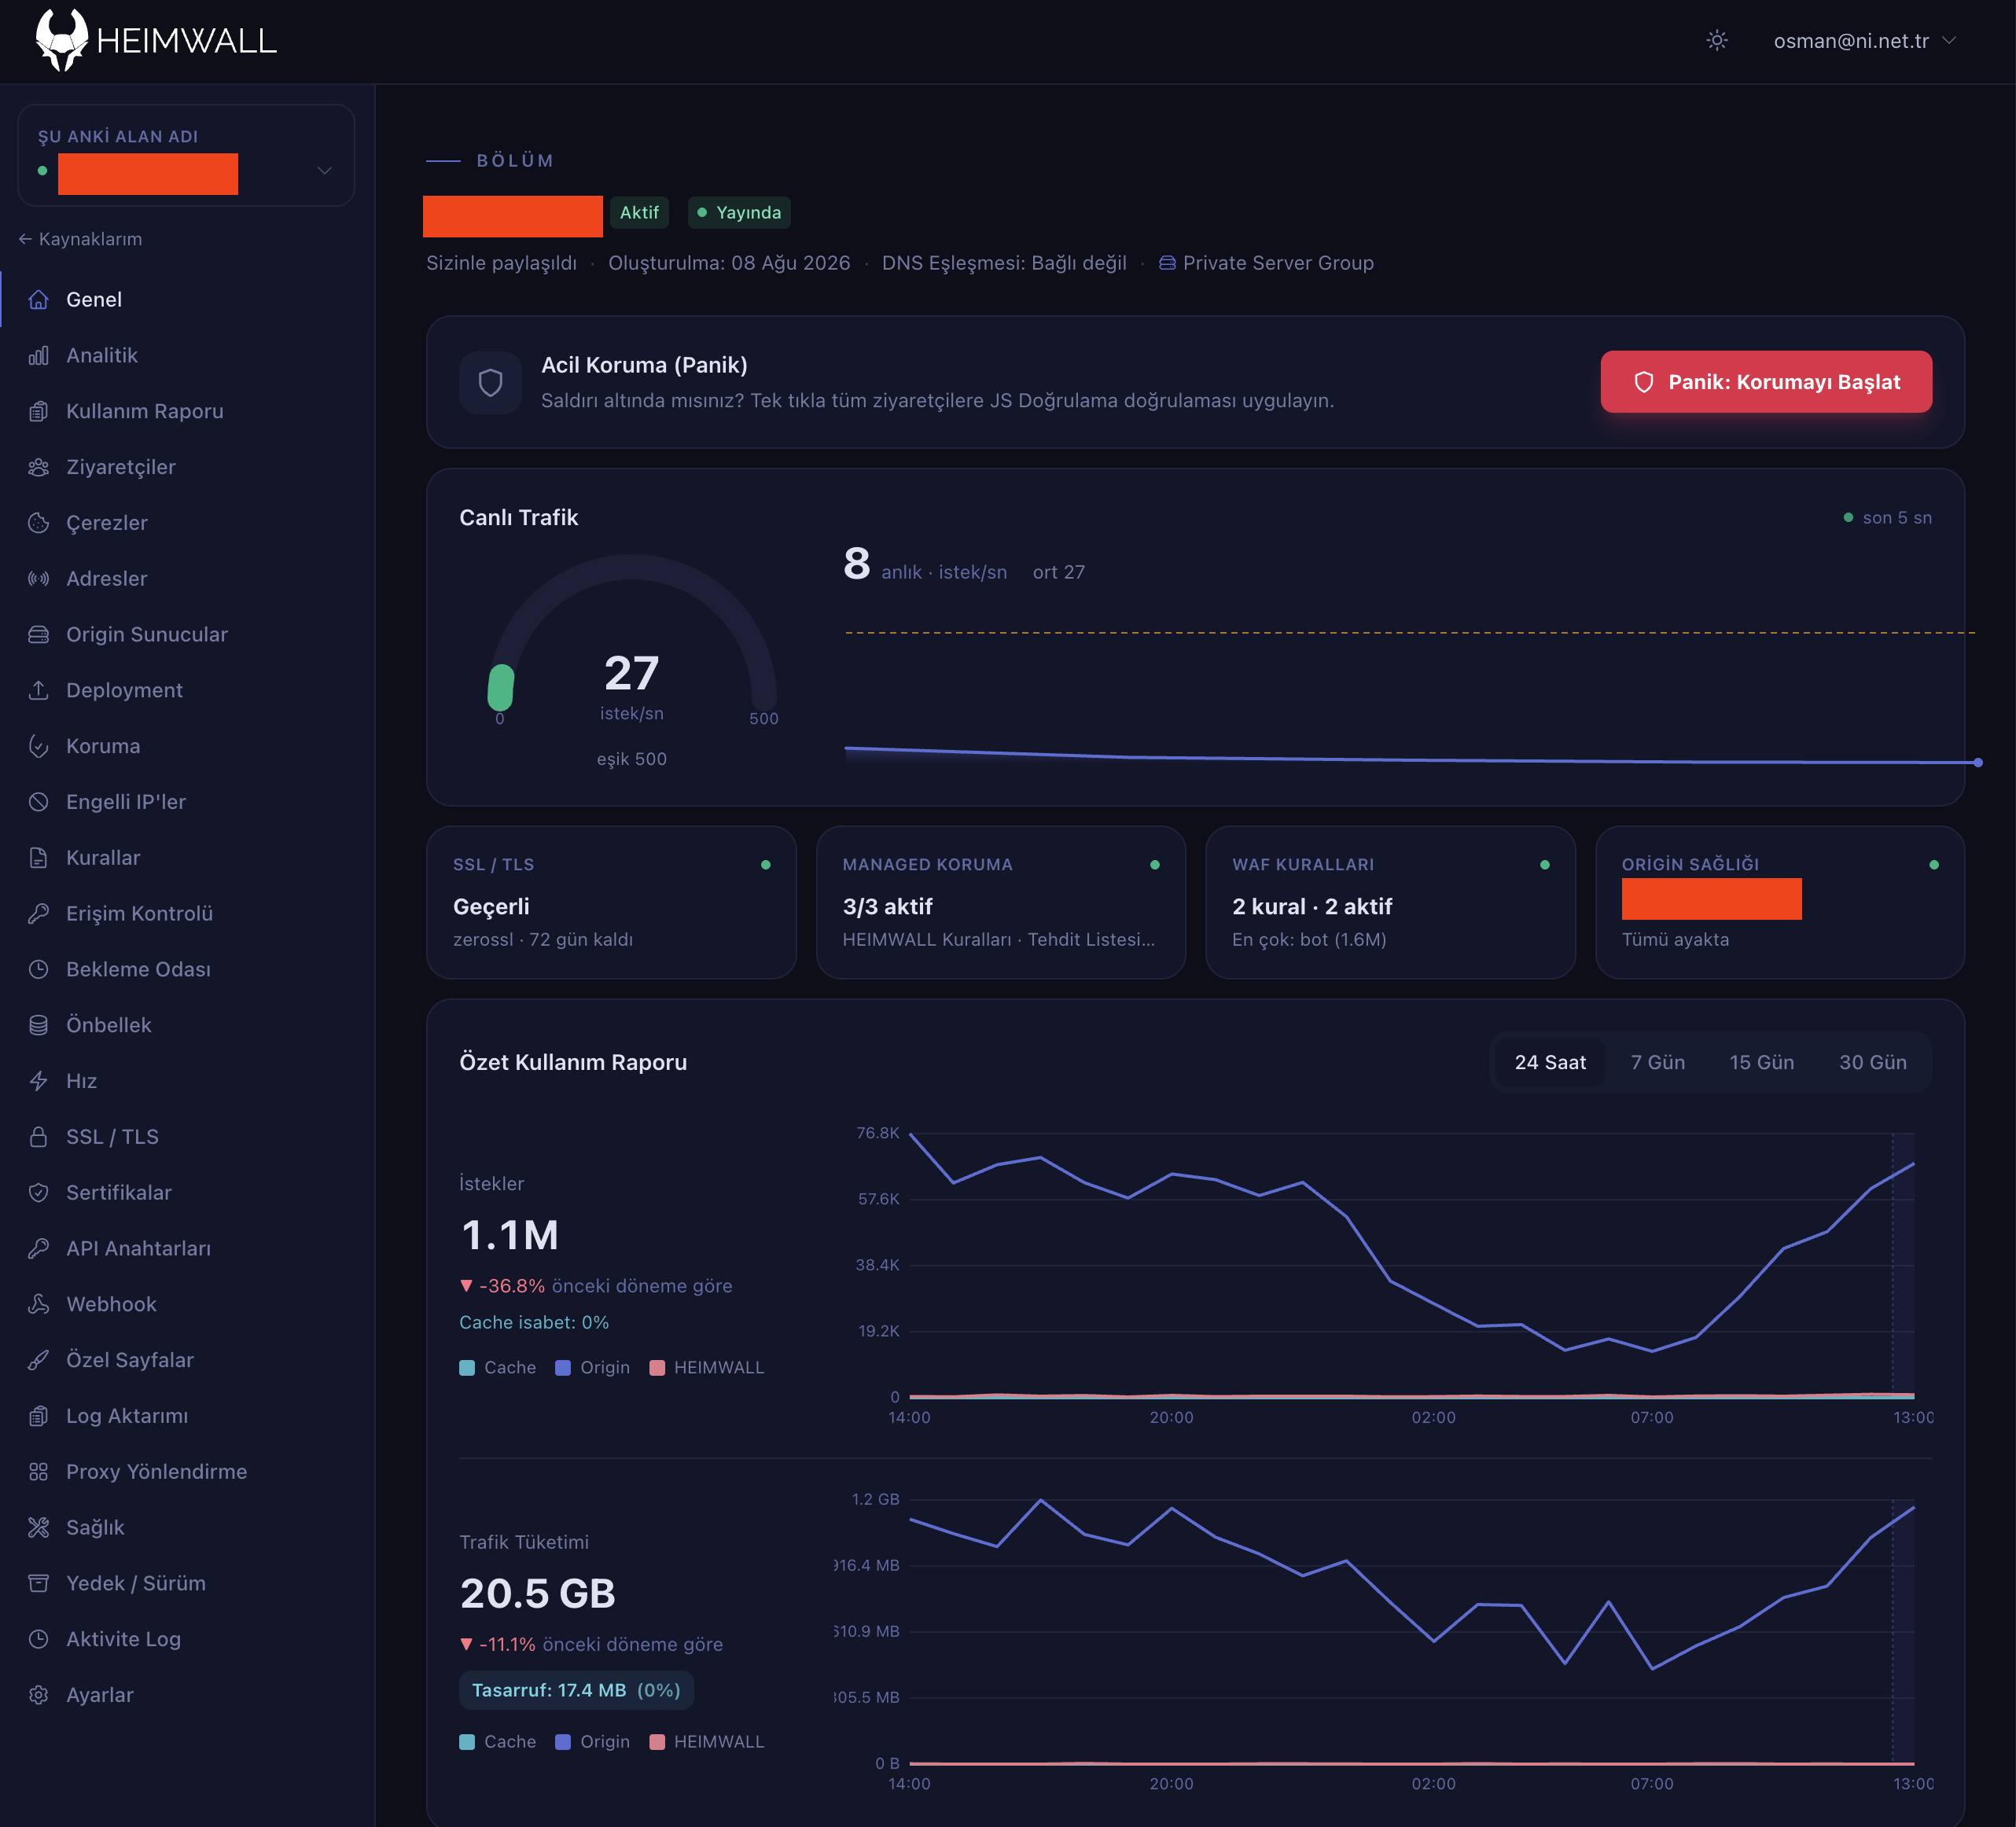The width and height of the screenshot is (2016, 1827).
Task: Open the osman@ni.net.tr account dropdown
Action: [1864, 41]
